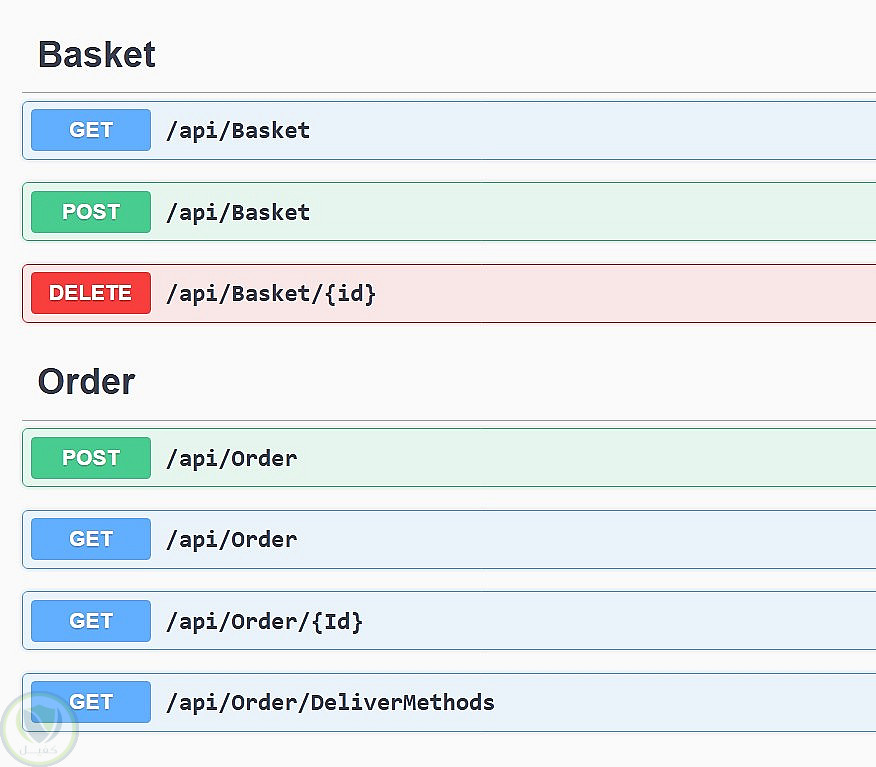
Task: Select the /api/Order/DeliverMethods path text
Action: pos(330,702)
